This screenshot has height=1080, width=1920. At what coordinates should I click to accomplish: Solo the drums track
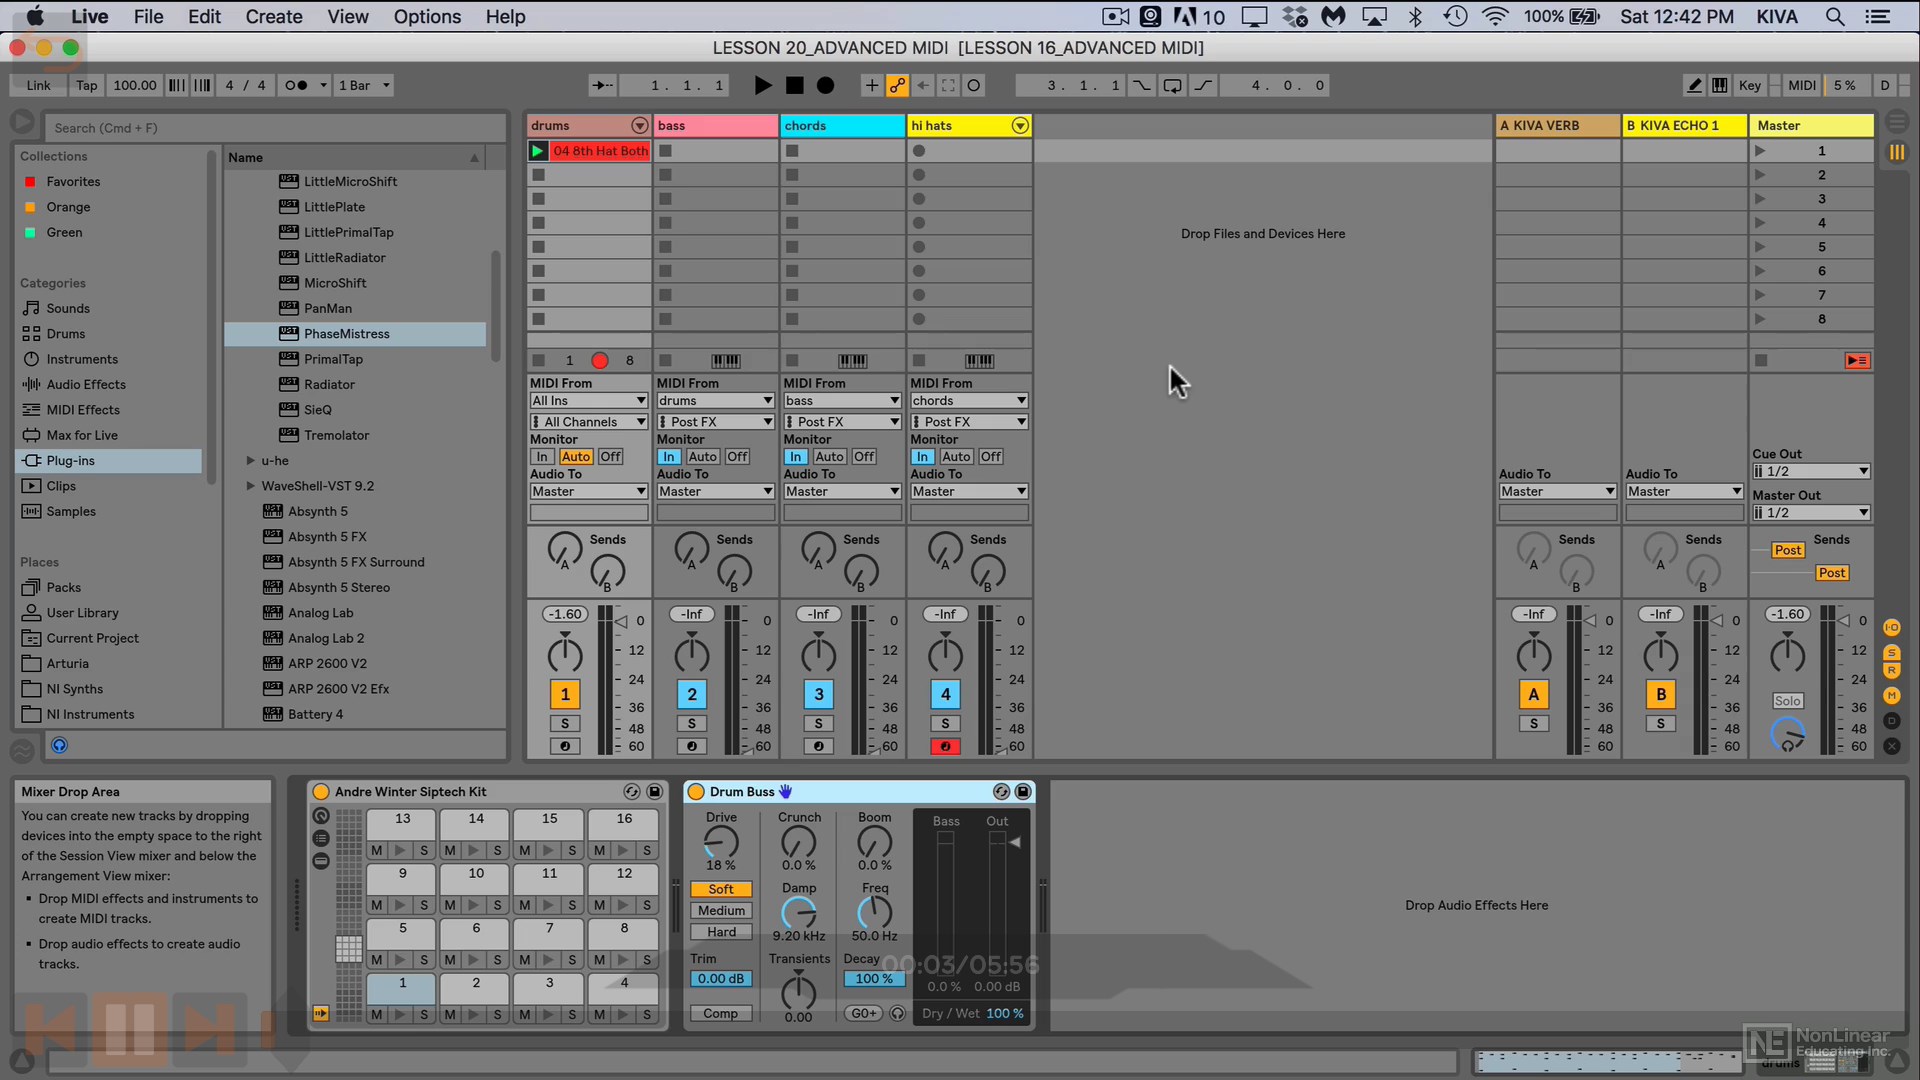tap(564, 724)
